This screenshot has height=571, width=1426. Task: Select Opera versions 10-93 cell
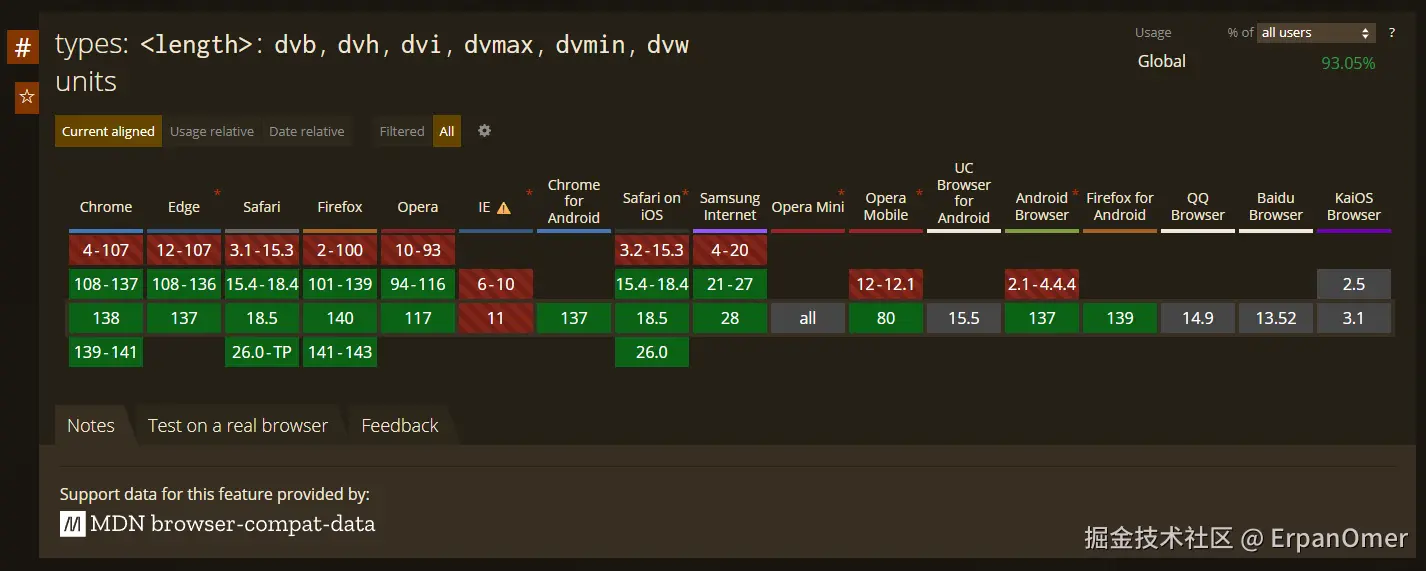click(418, 250)
